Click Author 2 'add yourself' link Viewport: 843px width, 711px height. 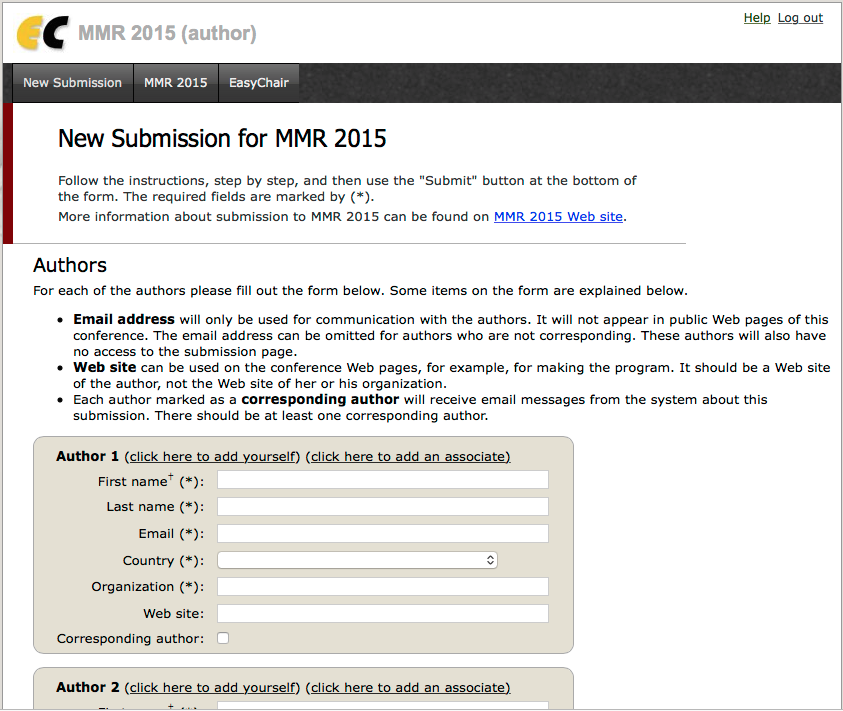pyautogui.click(x=212, y=688)
